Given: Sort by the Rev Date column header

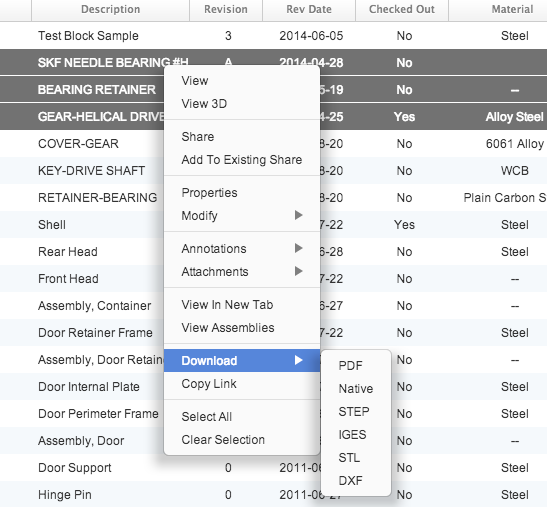Looking at the screenshot, I should 309,9.
